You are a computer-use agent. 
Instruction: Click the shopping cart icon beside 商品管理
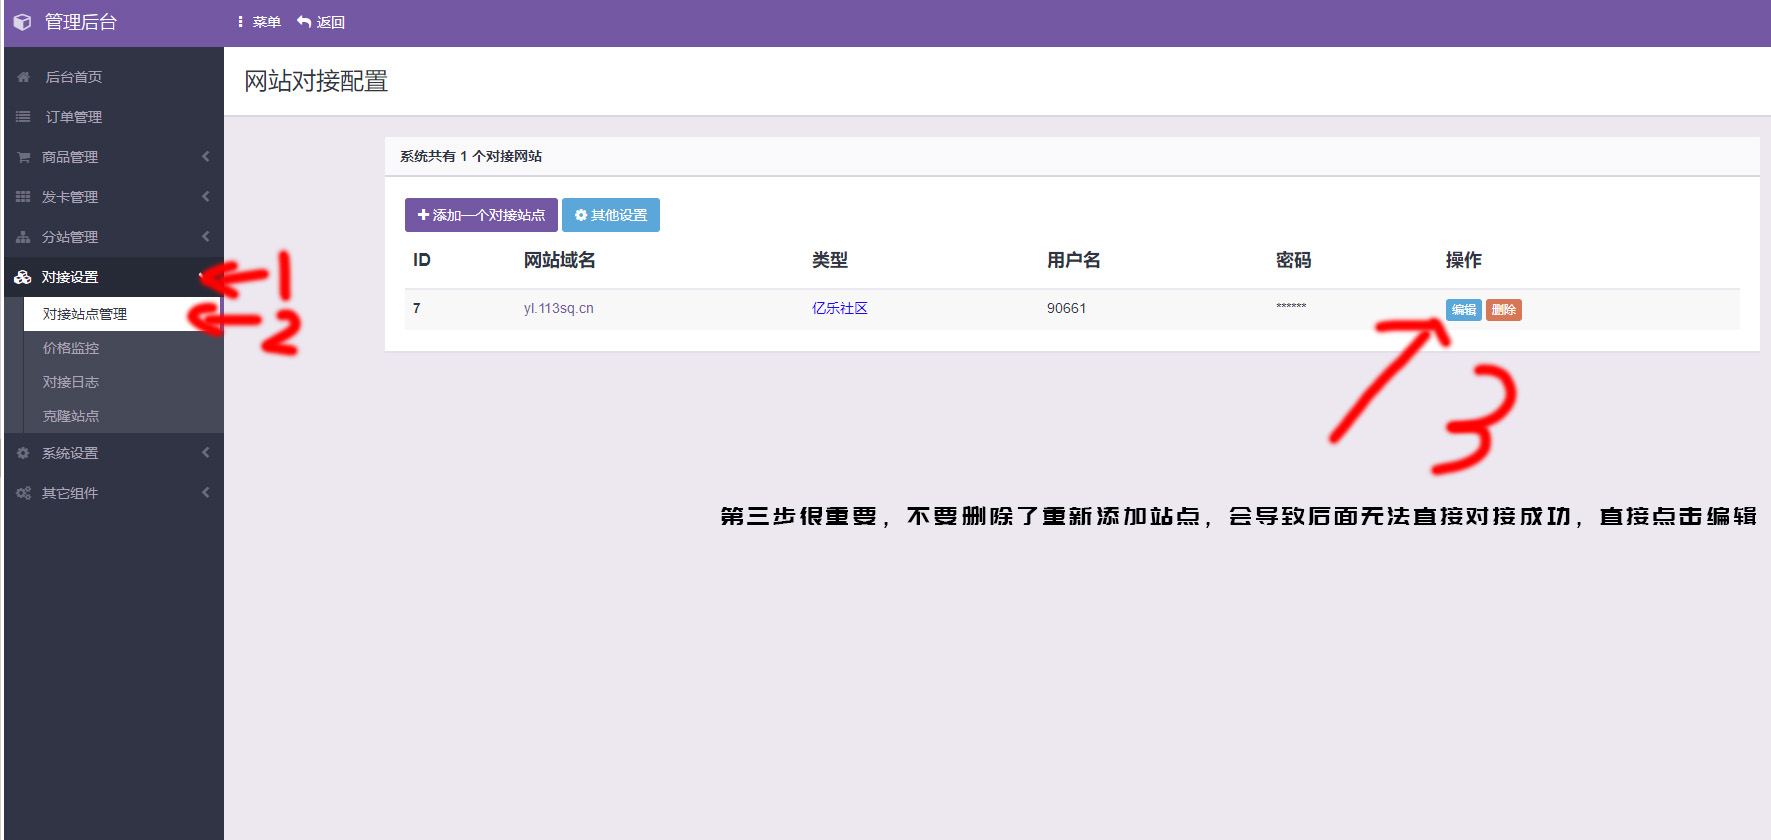23,157
